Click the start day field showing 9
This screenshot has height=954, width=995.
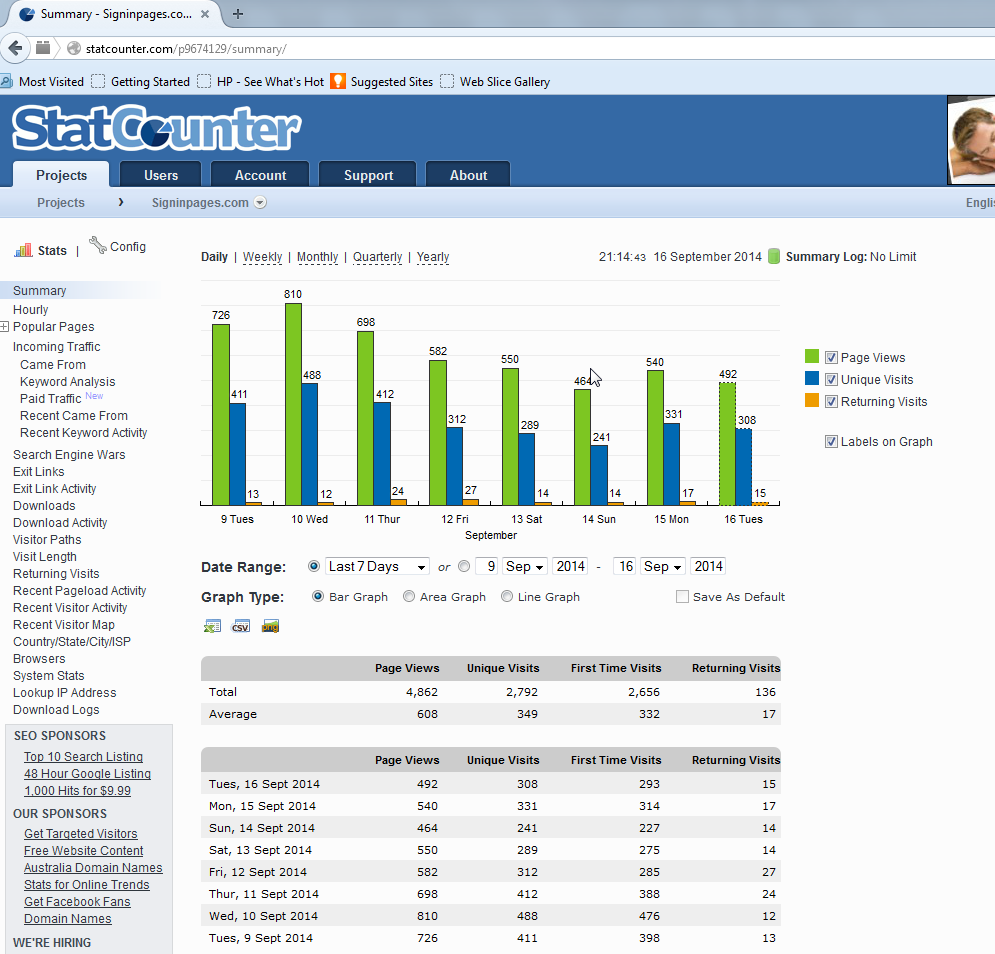click(487, 566)
